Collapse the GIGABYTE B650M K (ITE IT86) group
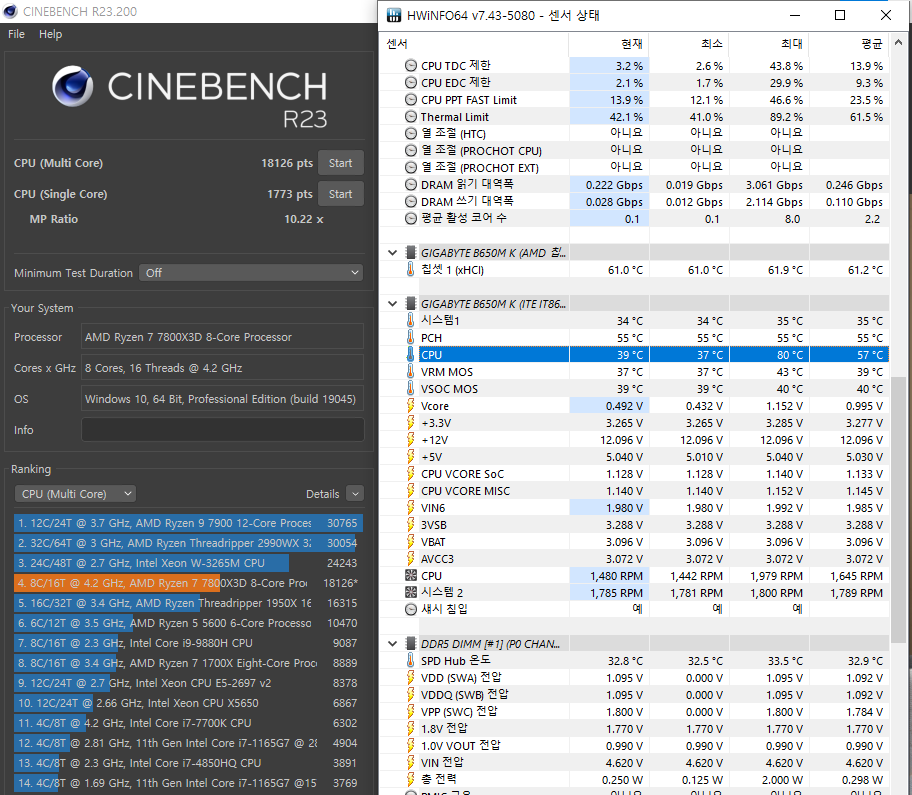The image size is (912, 795). [x=393, y=304]
